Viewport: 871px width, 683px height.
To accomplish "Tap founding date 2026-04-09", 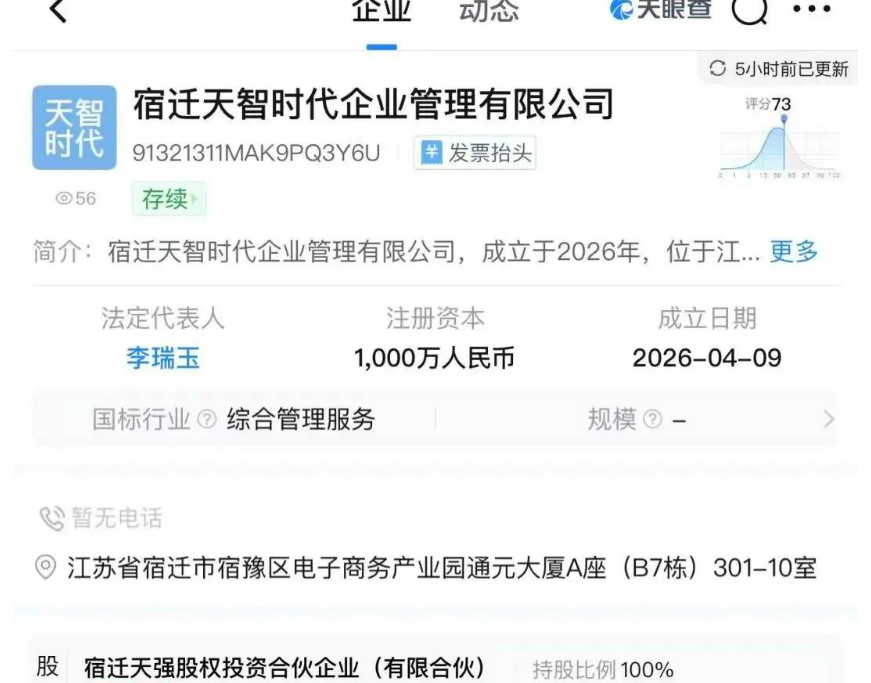I will click(x=707, y=358).
